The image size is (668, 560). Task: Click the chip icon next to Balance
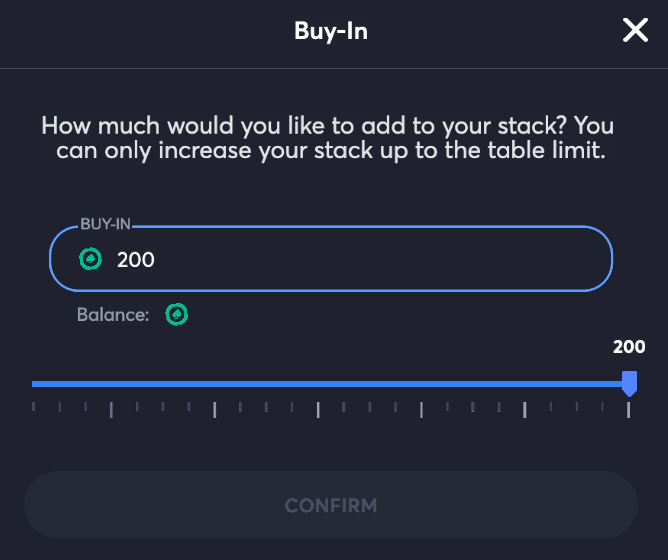(x=177, y=315)
